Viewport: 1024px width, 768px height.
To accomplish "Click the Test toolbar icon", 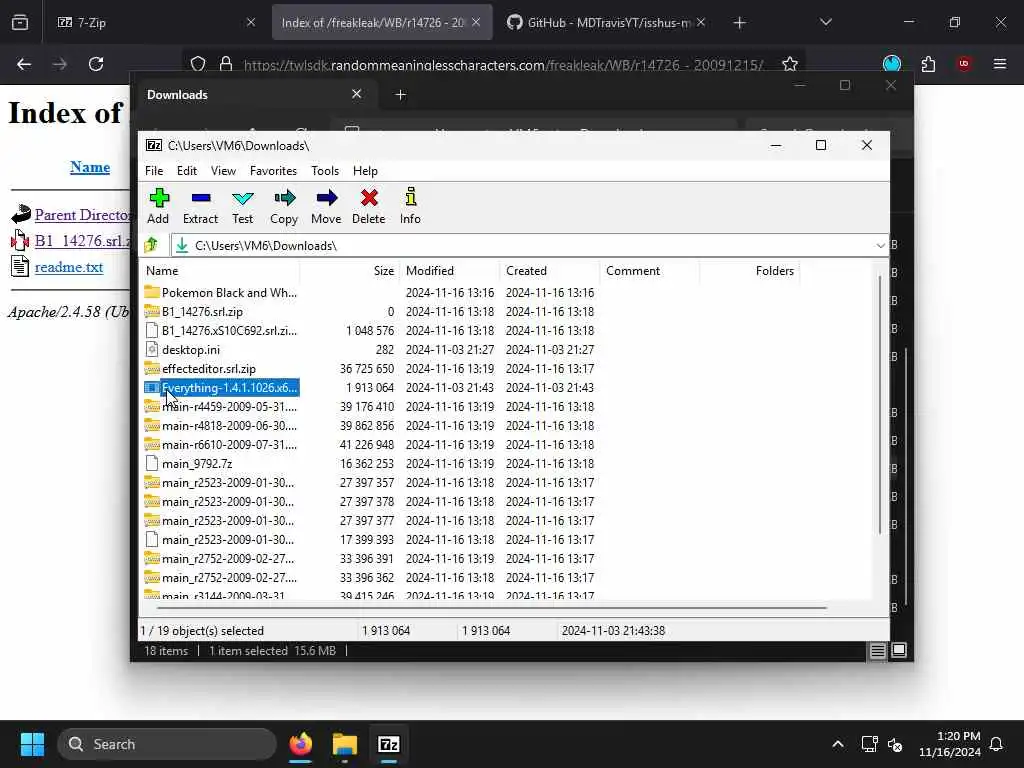I will click(x=242, y=206).
